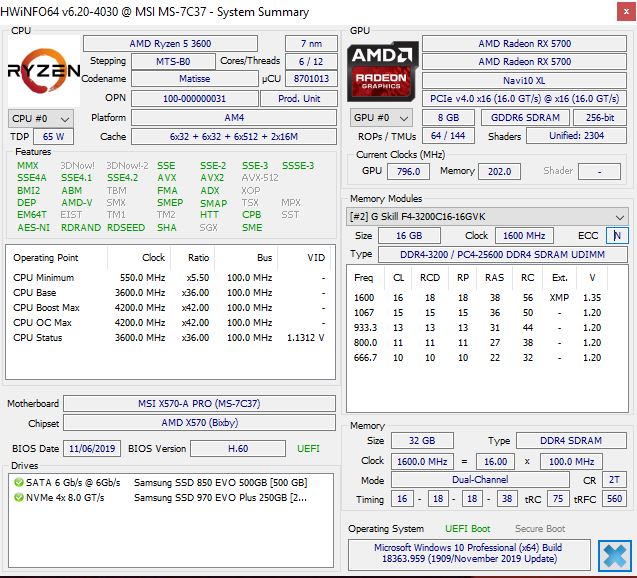The width and height of the screenshot is (637, 578).
Task: Click the green UEFI Boot label
Action: point(468,528)
